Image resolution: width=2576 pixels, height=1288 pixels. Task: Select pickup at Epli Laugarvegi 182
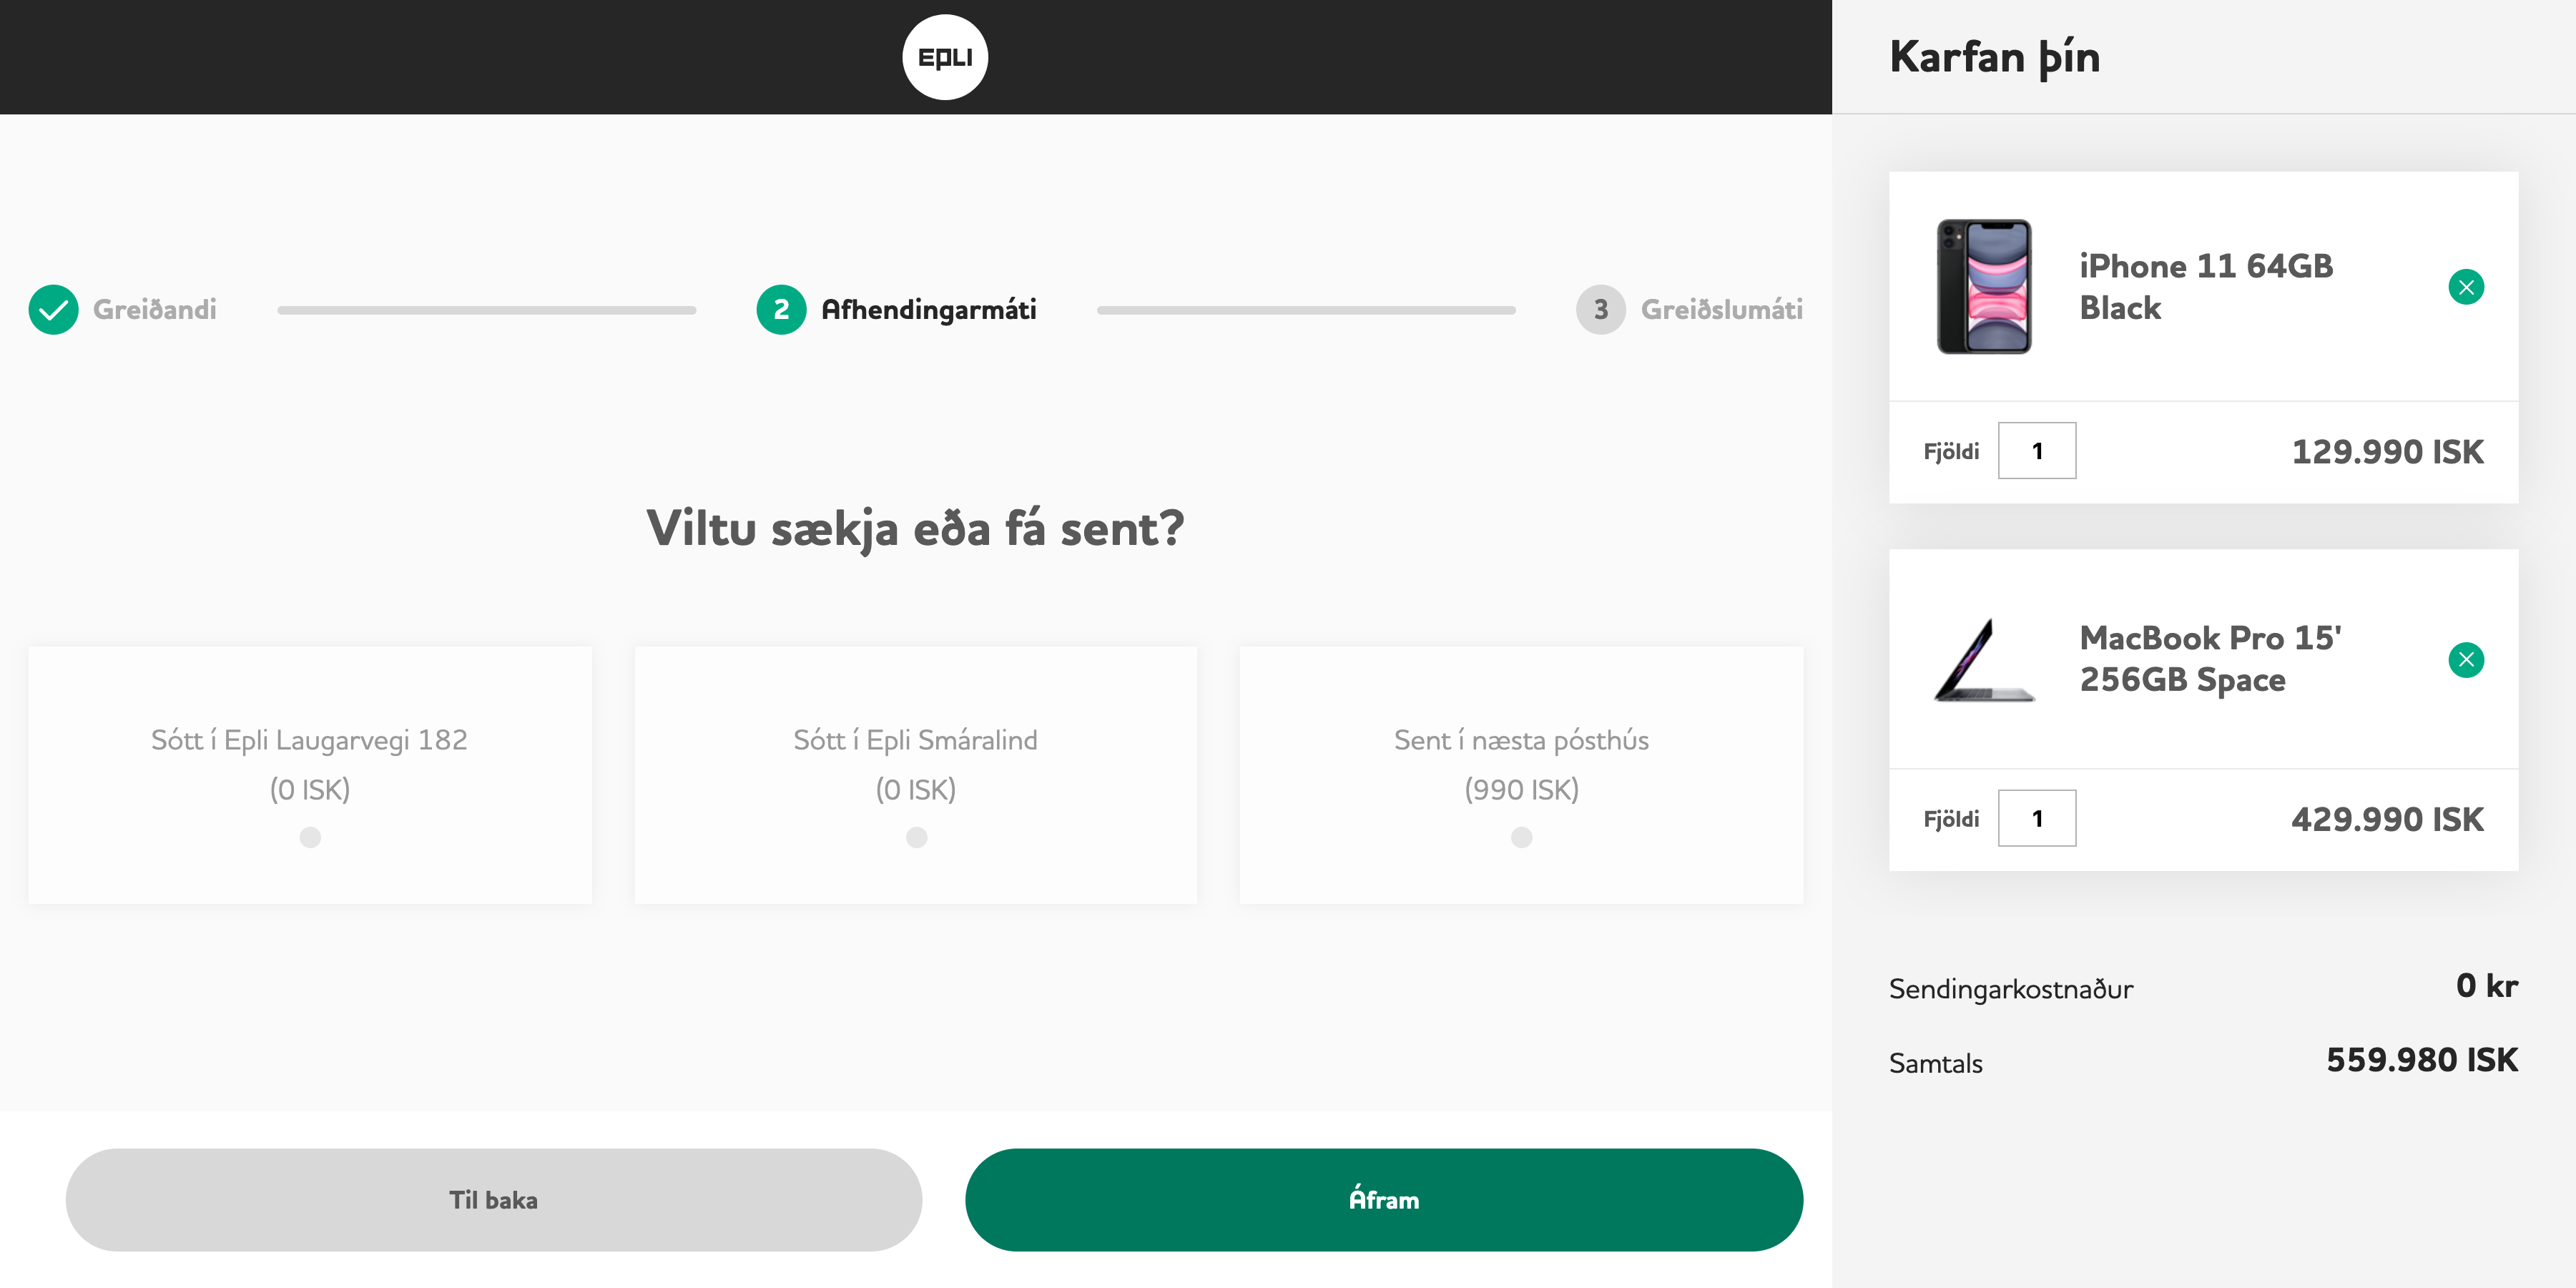(x=310, y=775)
